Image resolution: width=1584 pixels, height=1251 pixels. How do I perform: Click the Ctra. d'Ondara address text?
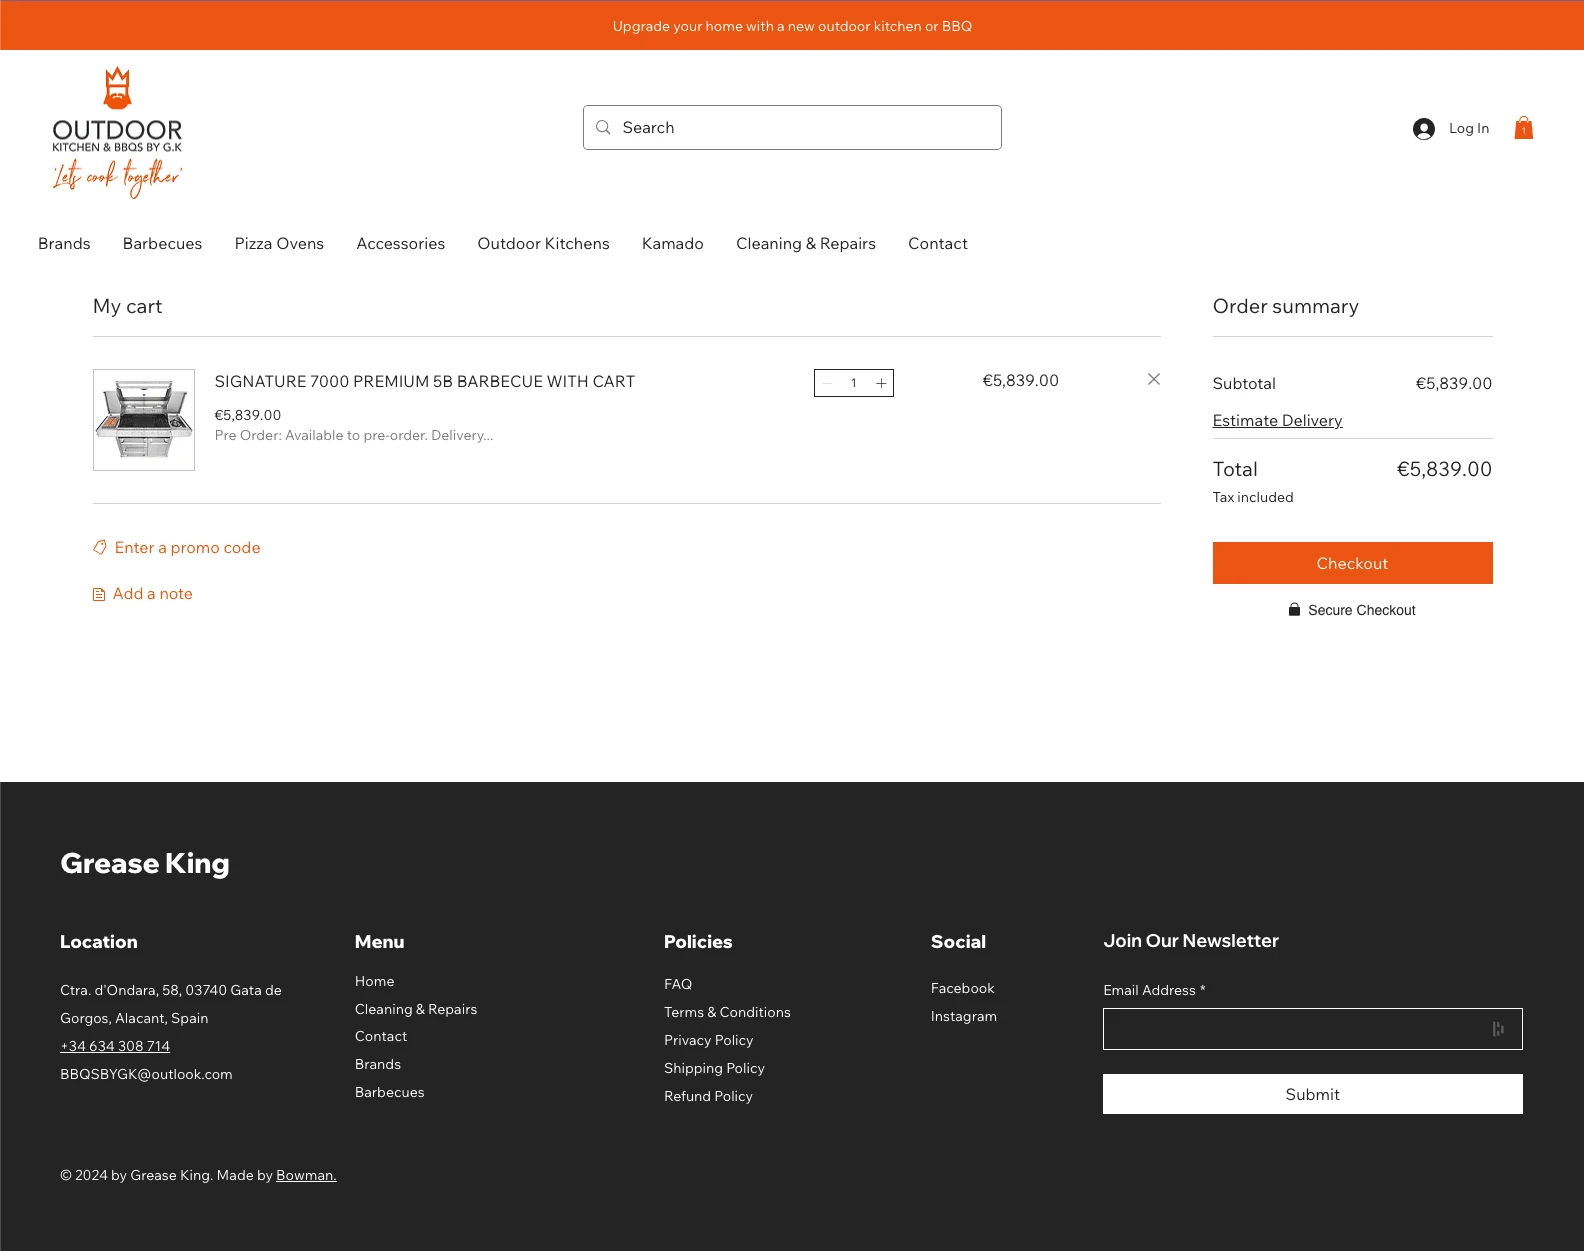pos(171,1004)
